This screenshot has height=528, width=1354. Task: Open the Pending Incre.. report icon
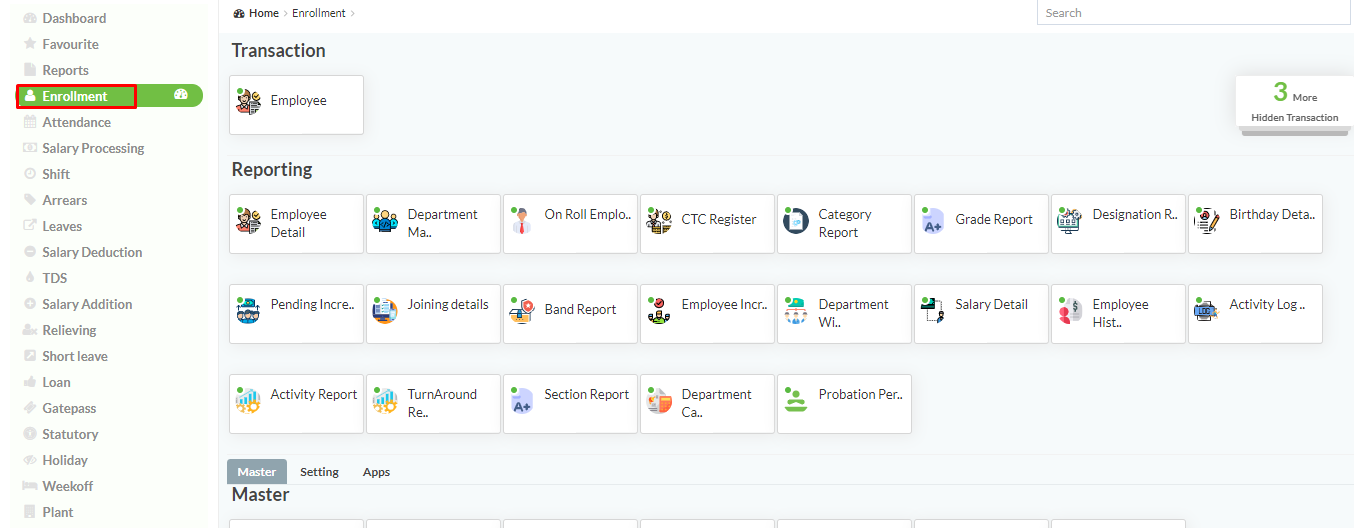click(248, 311)
